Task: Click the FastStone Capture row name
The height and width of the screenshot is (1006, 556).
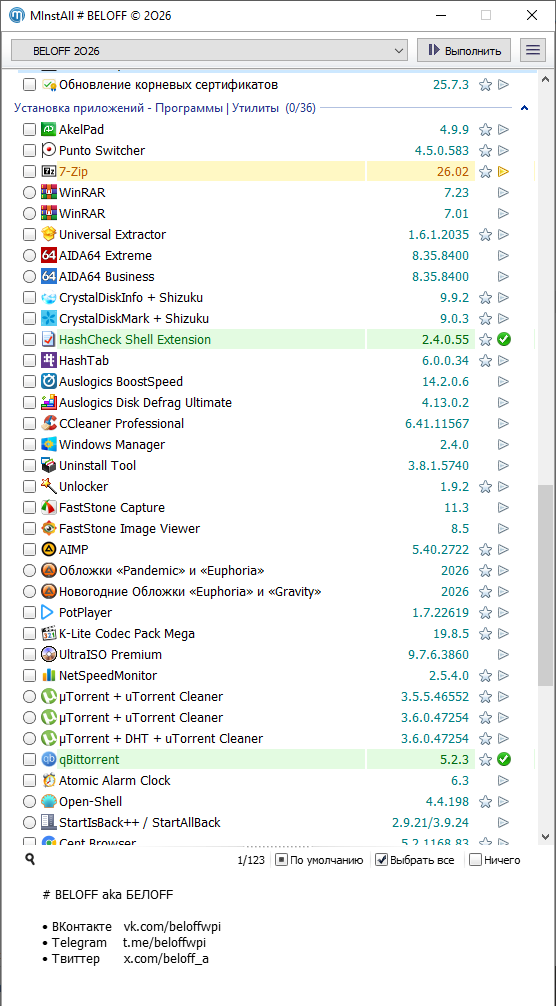Action: pos(112,508)
